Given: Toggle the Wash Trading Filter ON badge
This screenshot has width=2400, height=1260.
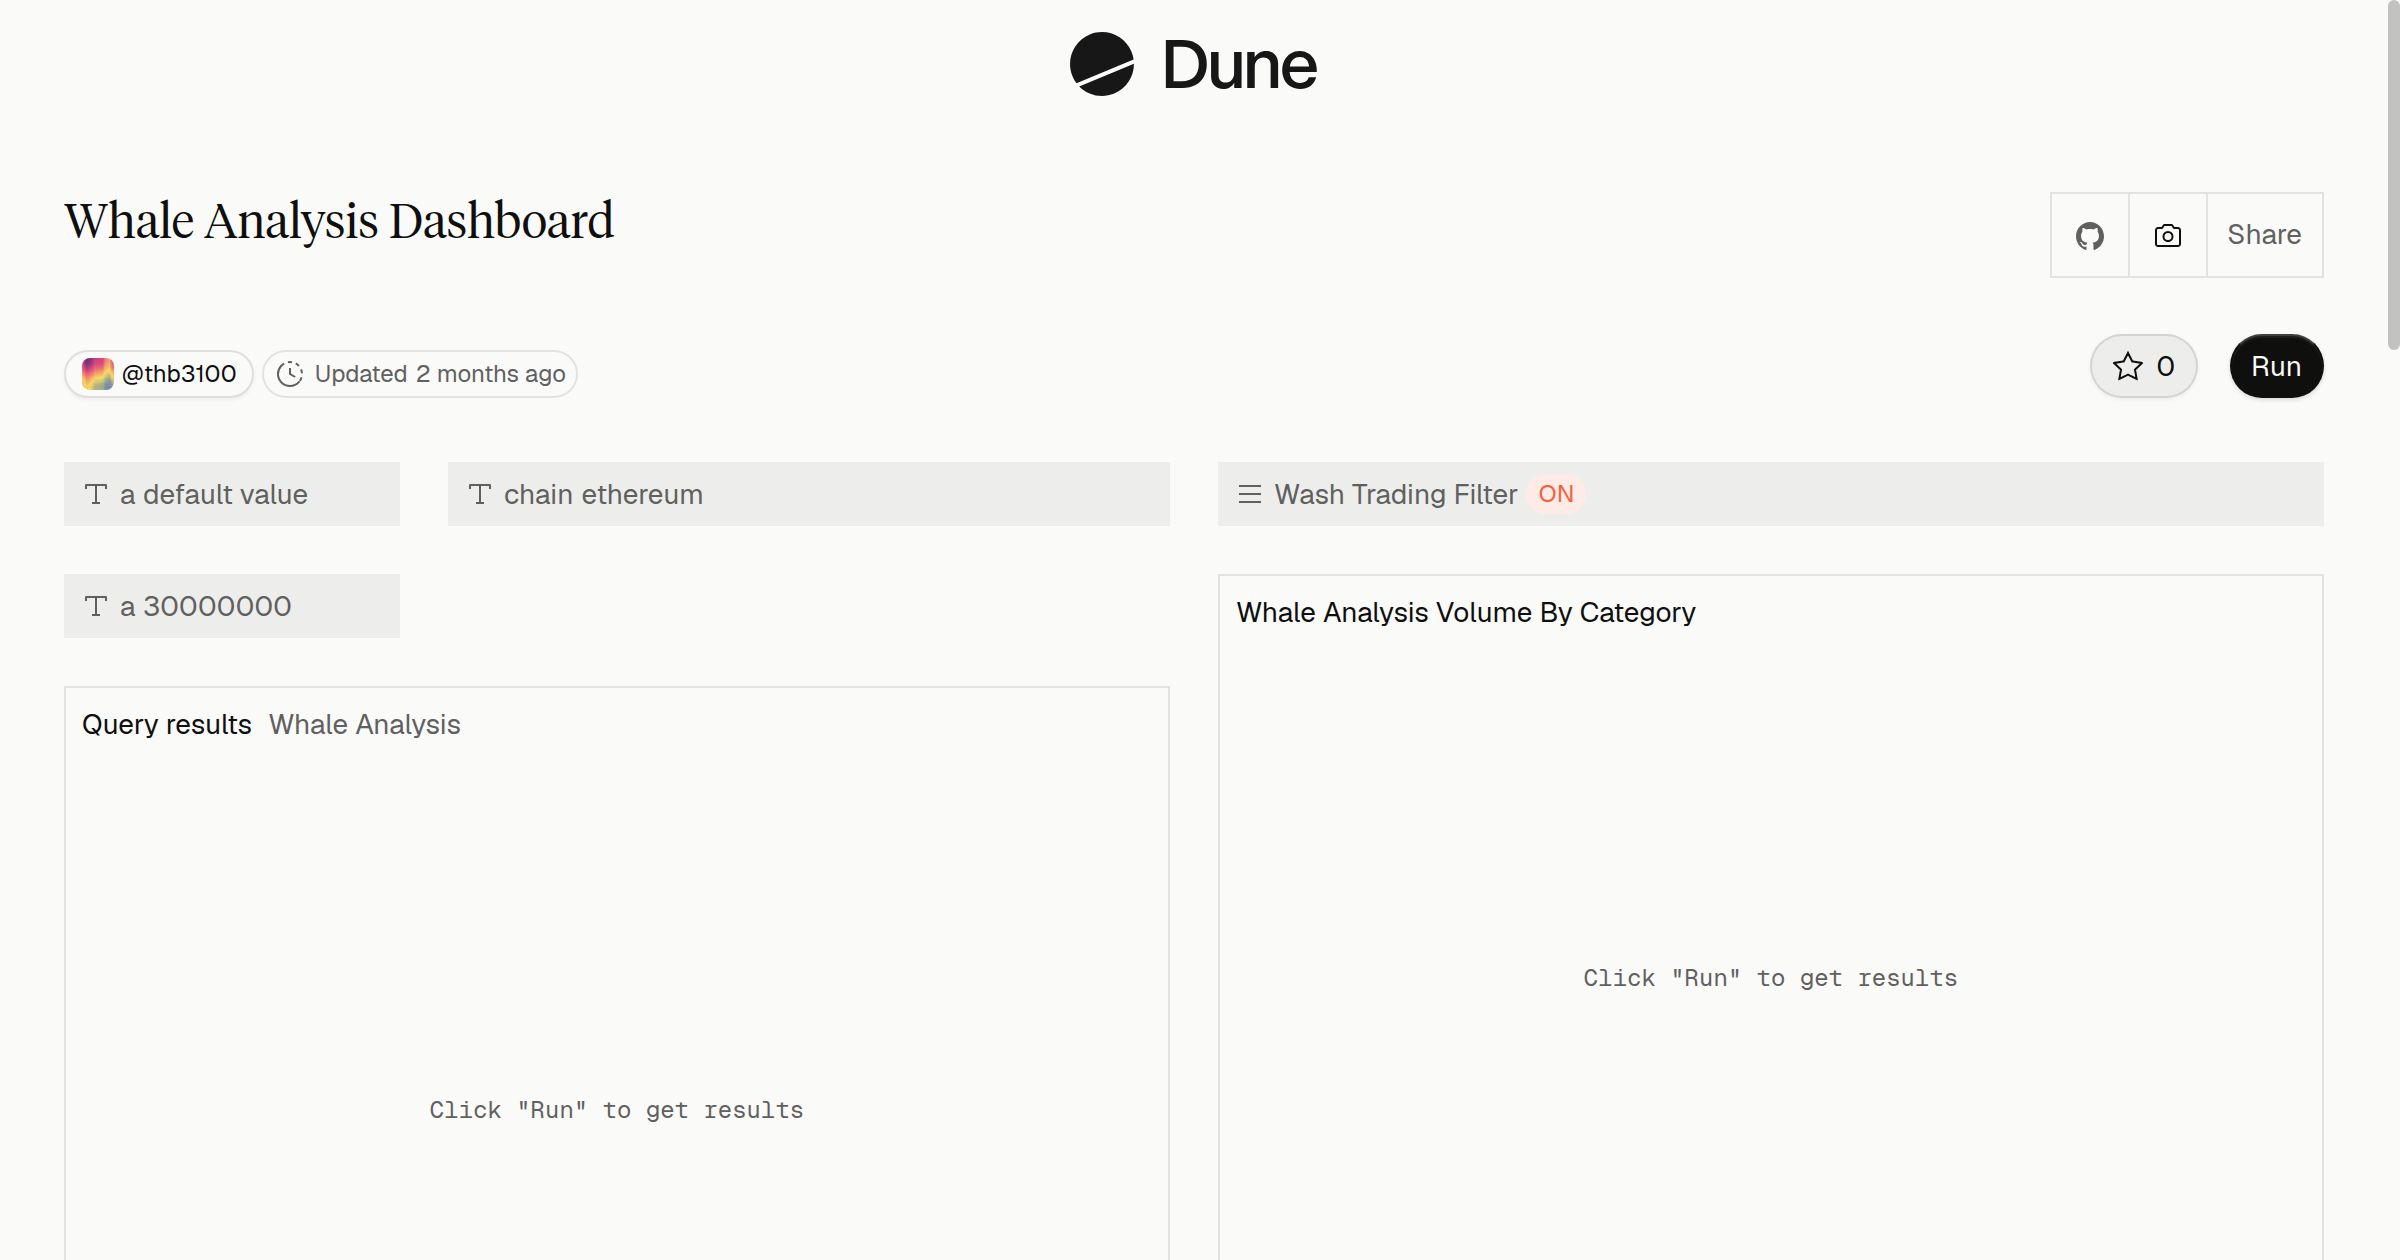Looking at the screenshot, I should [x=1555, y=494].
